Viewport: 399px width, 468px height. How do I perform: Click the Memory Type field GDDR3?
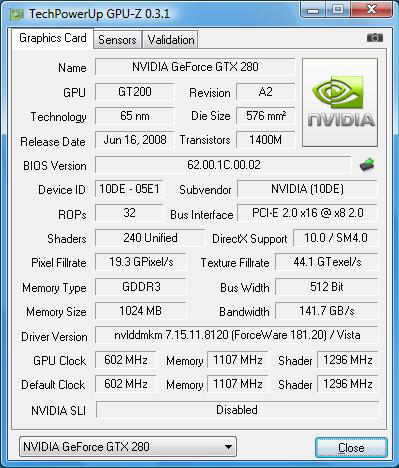tap(141, 287)
